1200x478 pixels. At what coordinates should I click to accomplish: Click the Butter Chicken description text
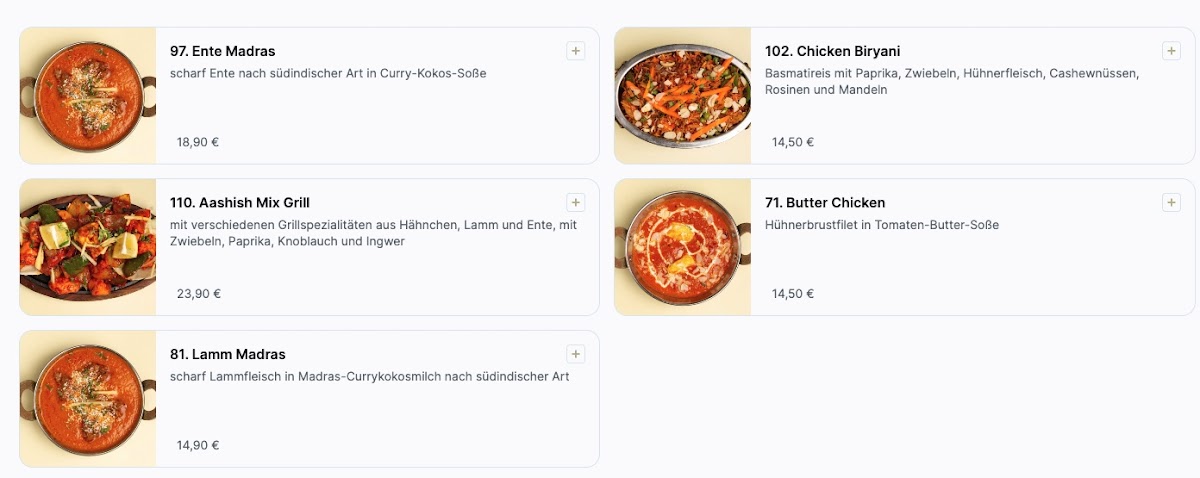pyautogui.click(x=882, y=225)
